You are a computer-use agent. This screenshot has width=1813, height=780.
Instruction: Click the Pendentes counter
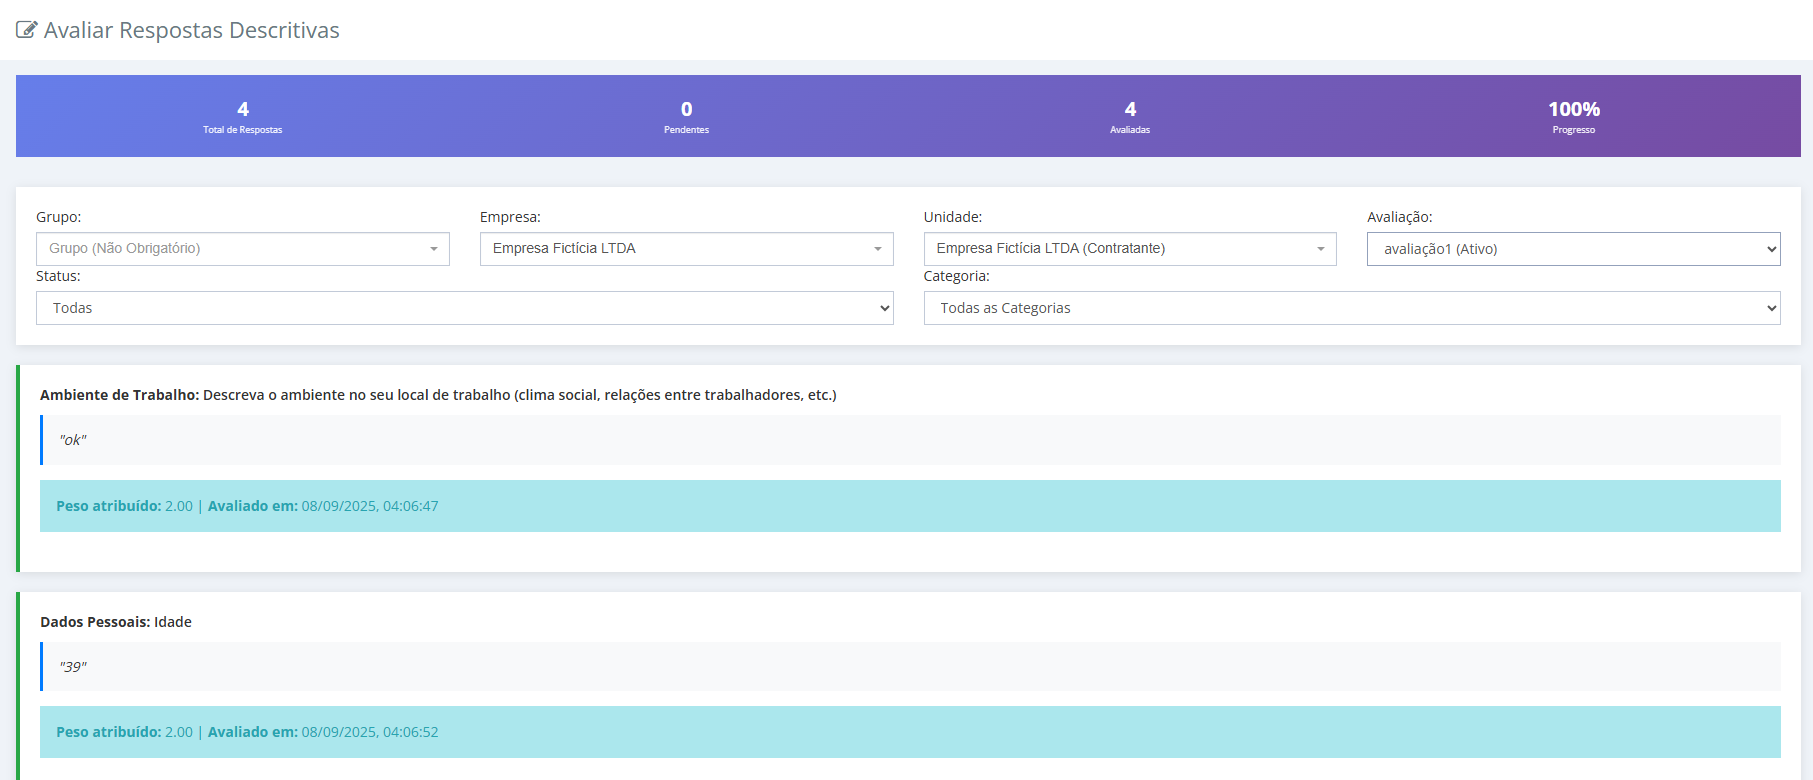click(686, 117)
